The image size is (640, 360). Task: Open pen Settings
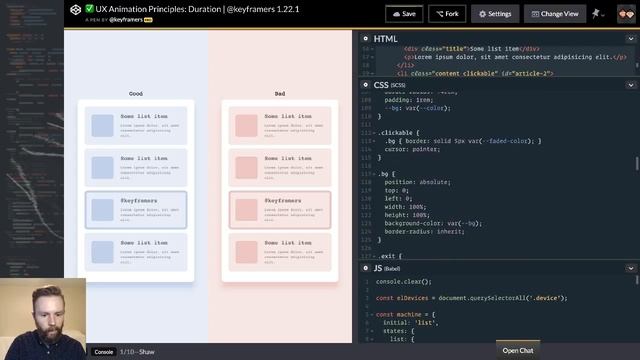(495, 14)
